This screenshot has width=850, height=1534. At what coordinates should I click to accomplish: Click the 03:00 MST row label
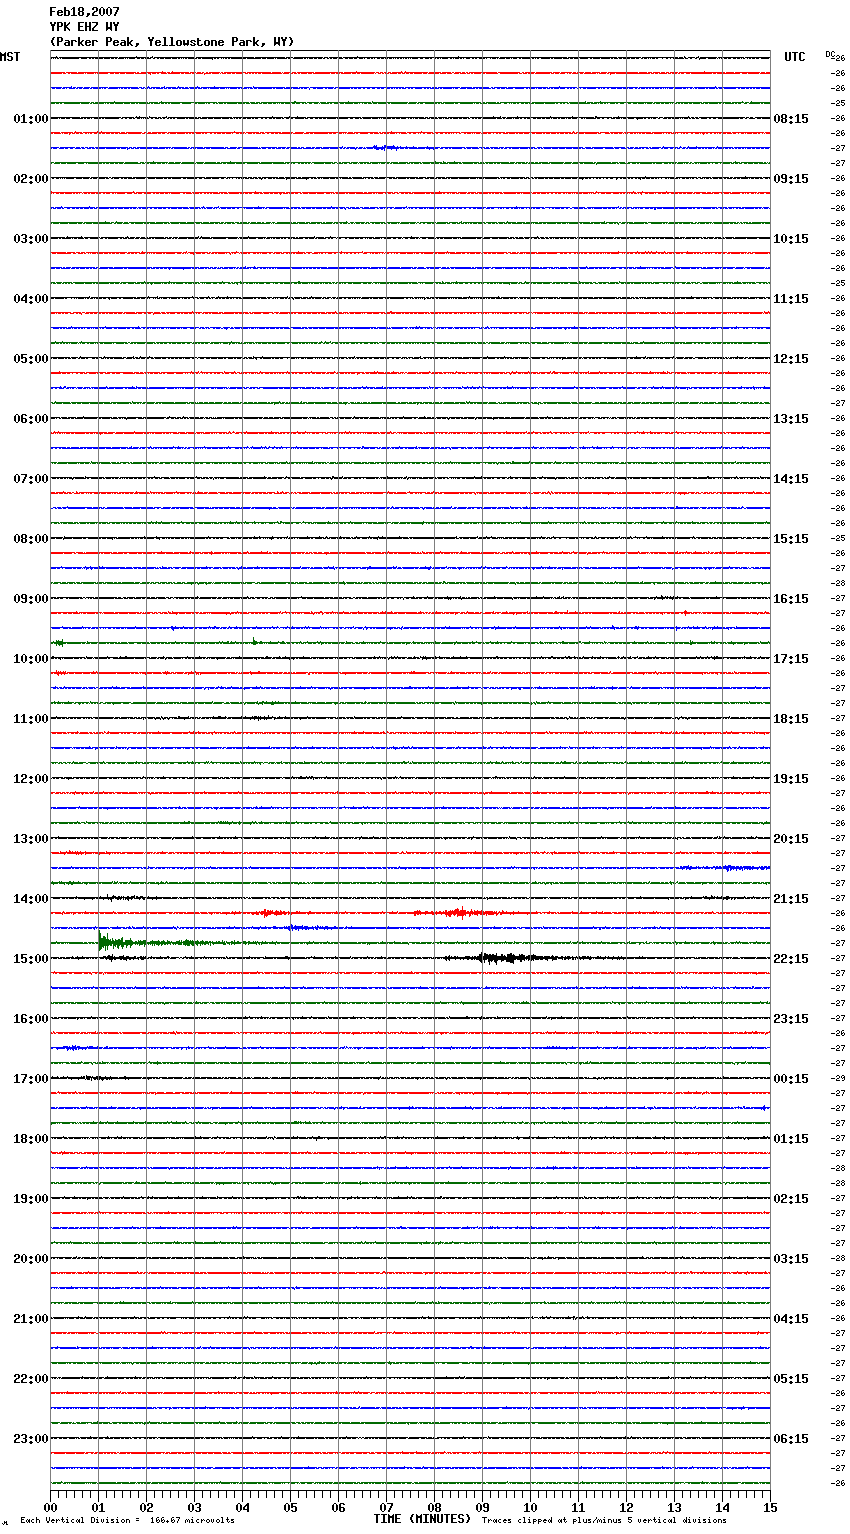[x=30, y=239]
